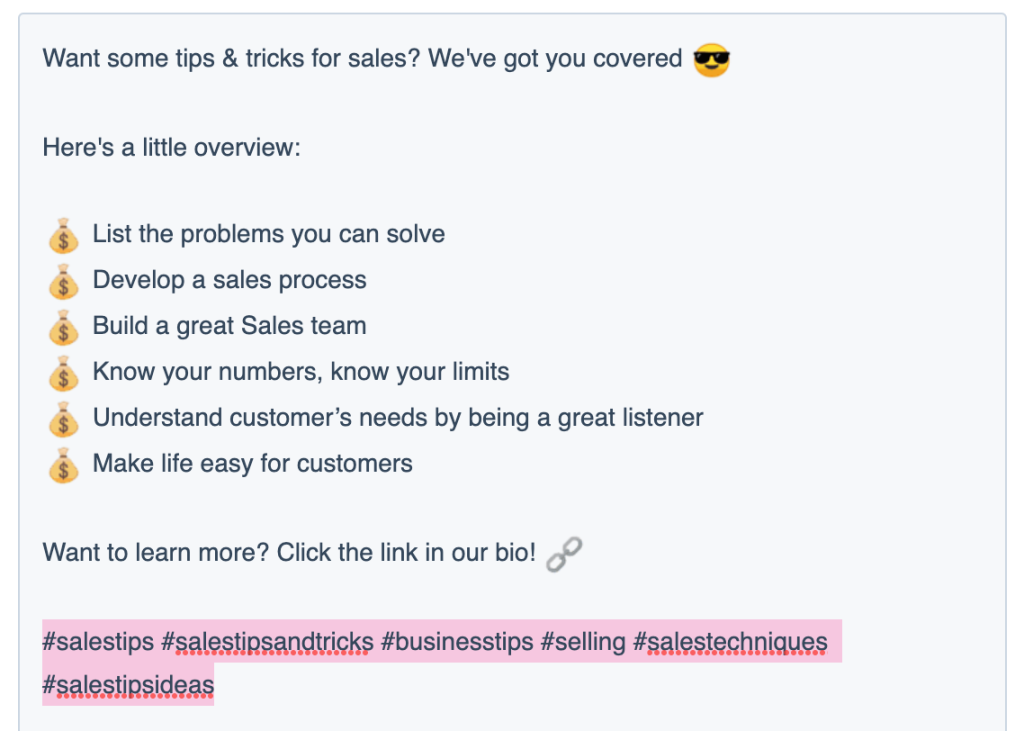Click the money bag beside 'Make life easy'
Viewport: 1024px width, 731px height.
63,465
